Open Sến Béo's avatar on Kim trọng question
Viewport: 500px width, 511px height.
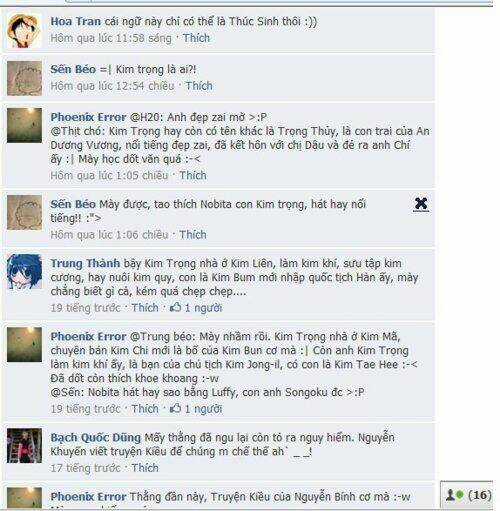(x=25, y=78)
